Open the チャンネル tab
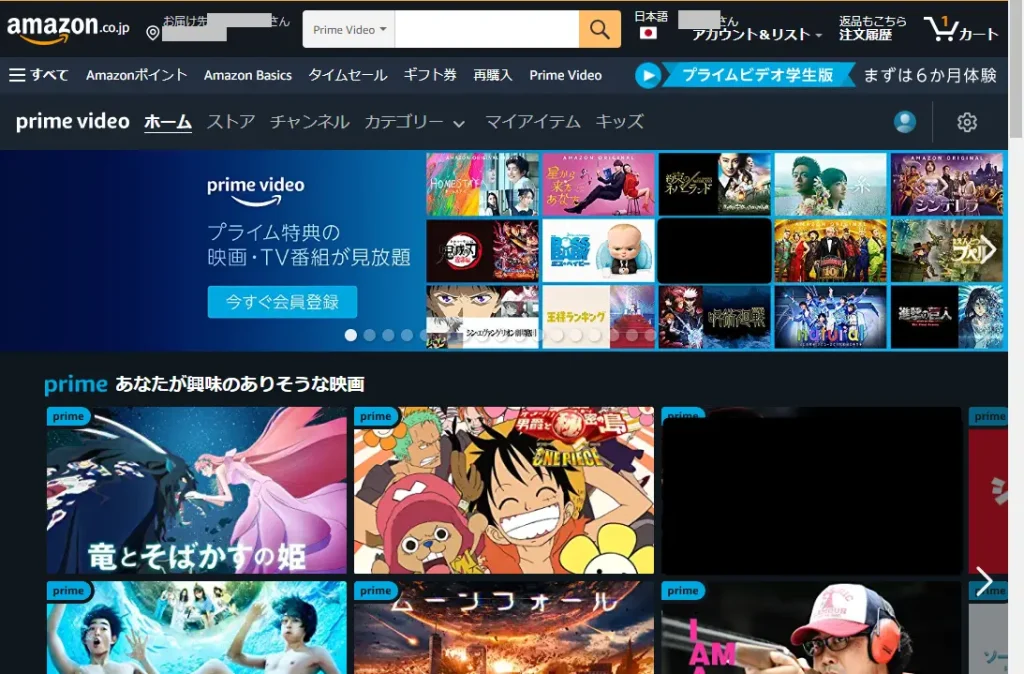The width and height of the screenshot is (1024, 674). click(x=310, y=122)
